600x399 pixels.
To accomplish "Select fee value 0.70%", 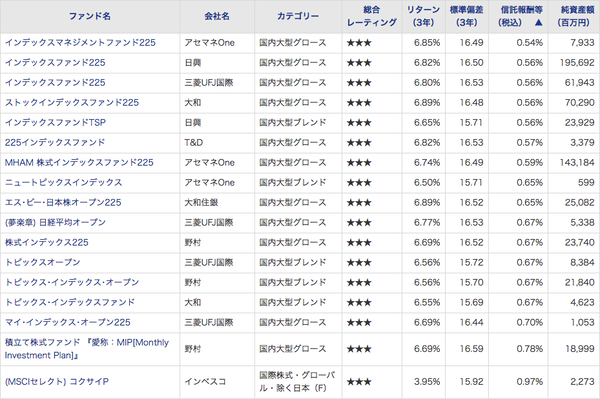I will click(x=530, y=322).
